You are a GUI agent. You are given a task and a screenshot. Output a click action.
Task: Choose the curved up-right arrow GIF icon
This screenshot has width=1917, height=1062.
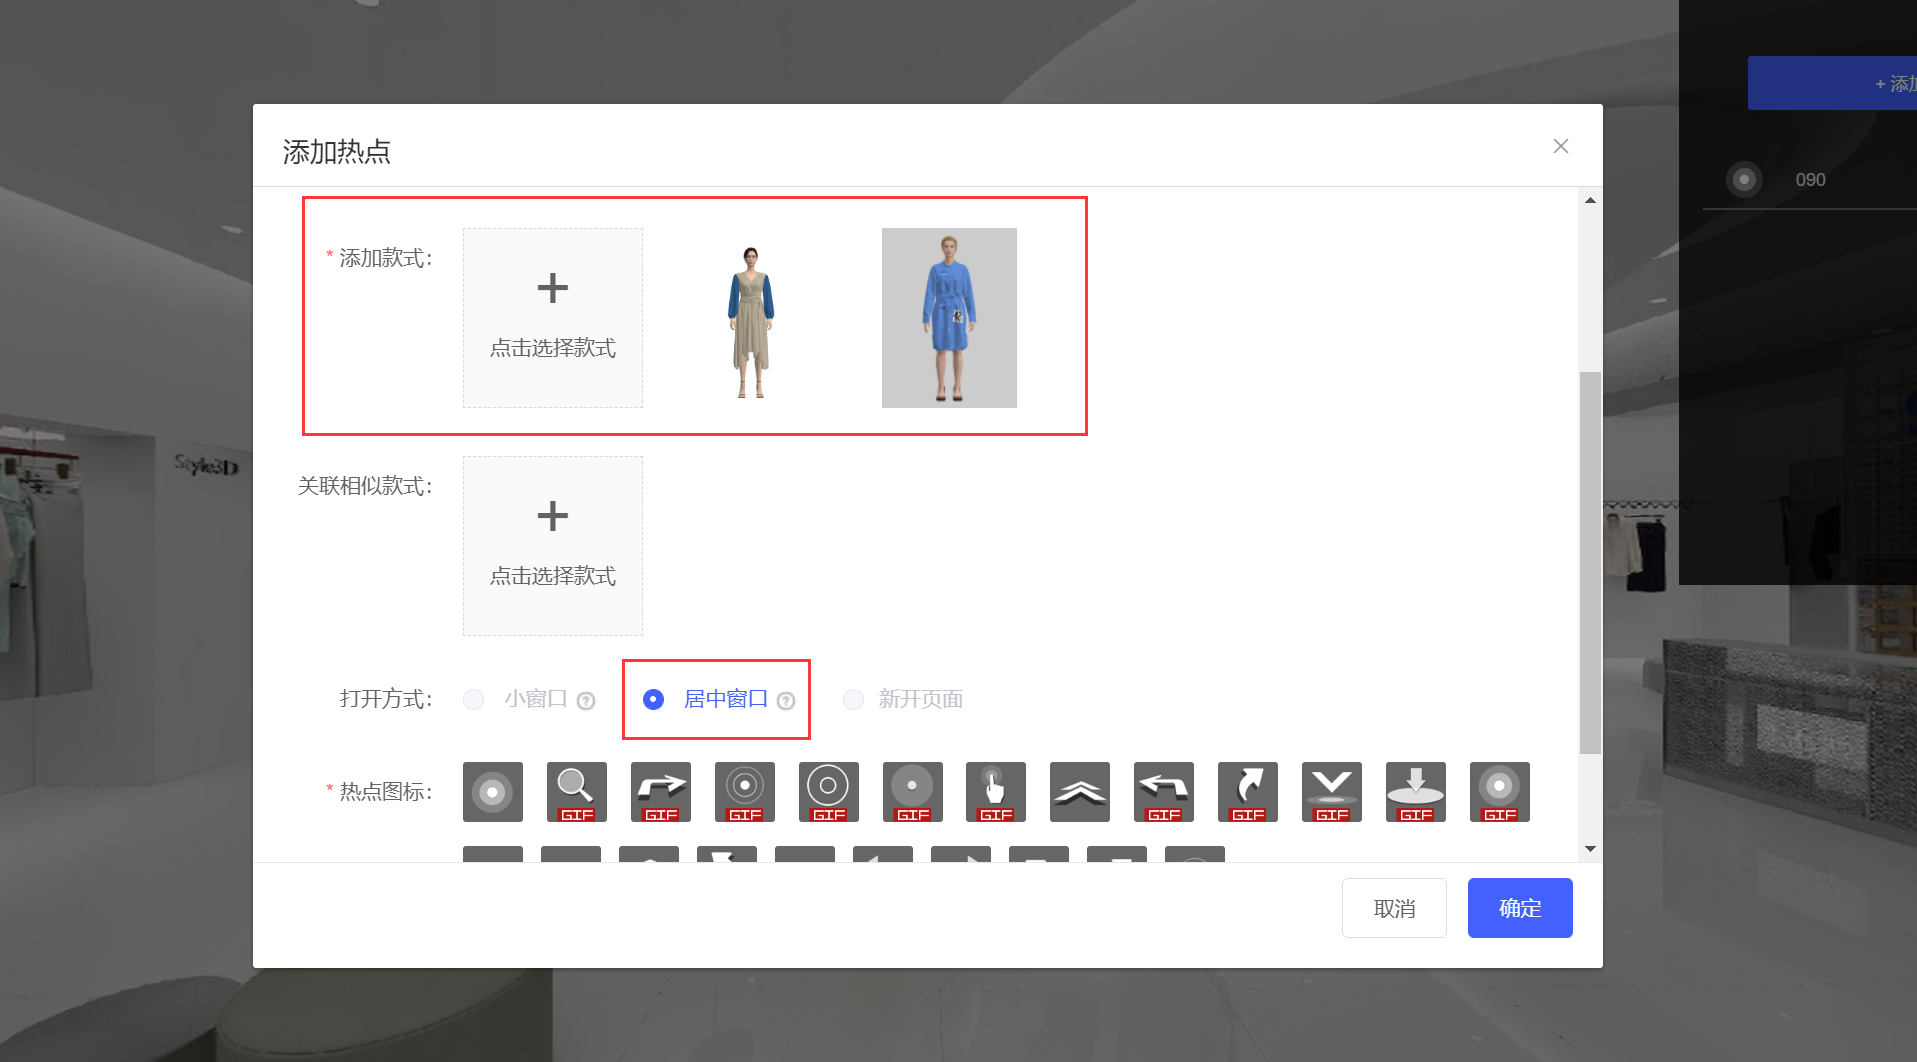tap(1247, 791)
